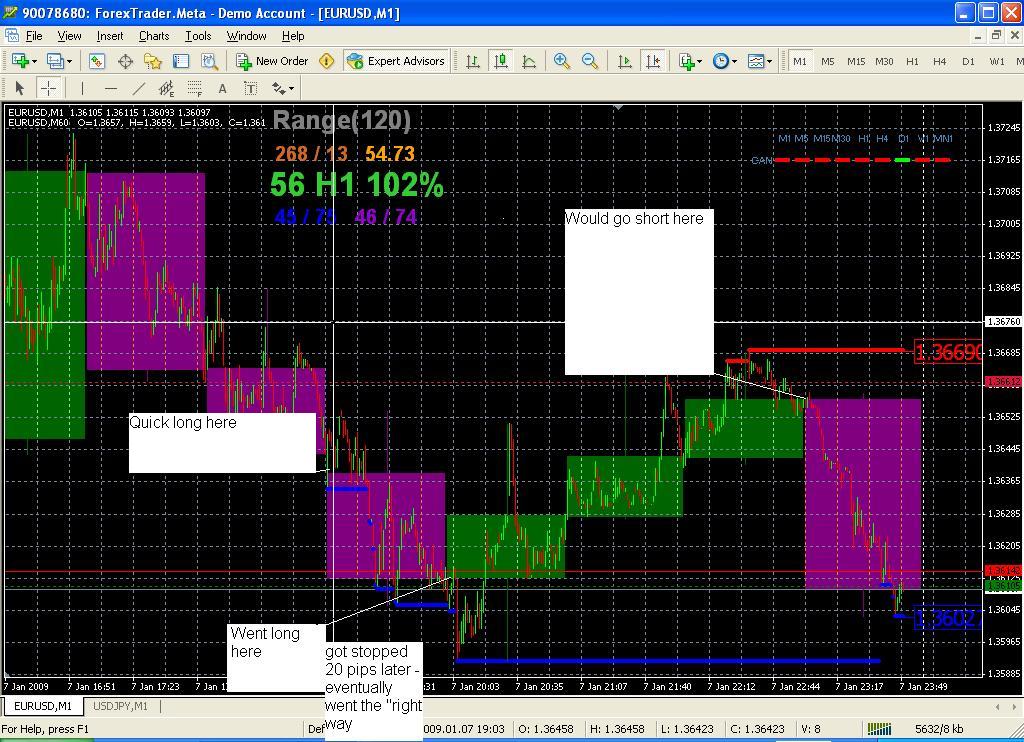This screenshot has width=1024, height=742.
Task: Open the Charts menu
Action: 154,36
